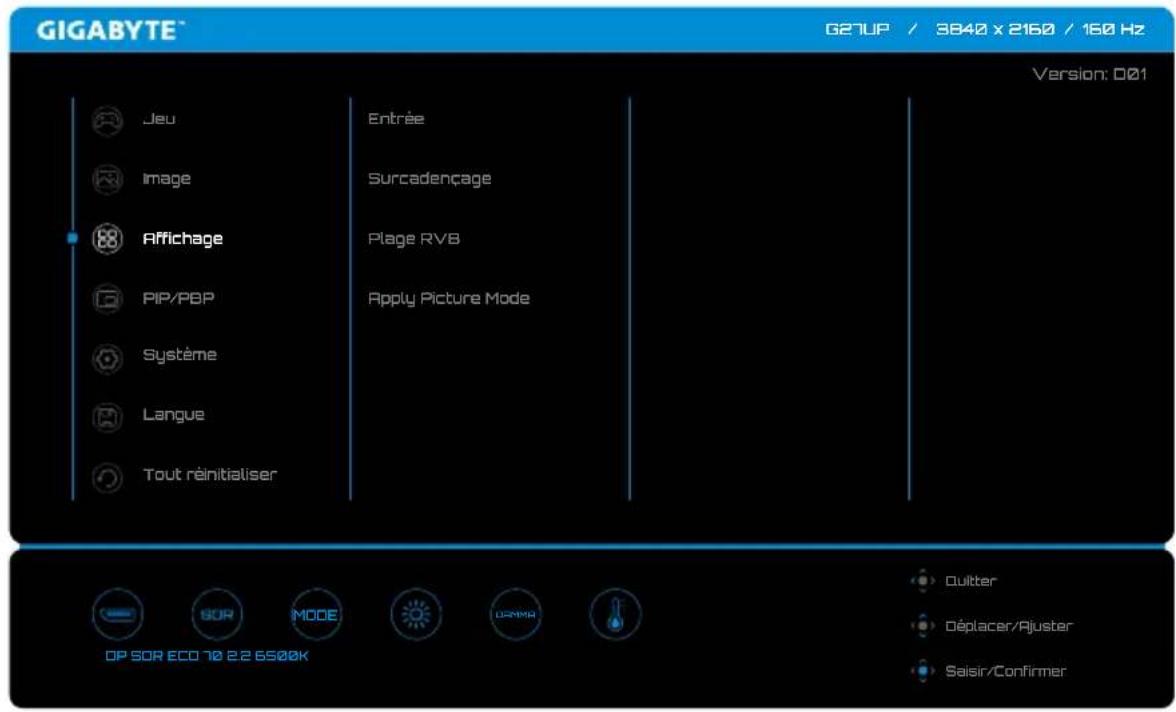Screen dimensions: 1176x712
Task: Click the GAMMA round icon
Action: coord(515,614)
